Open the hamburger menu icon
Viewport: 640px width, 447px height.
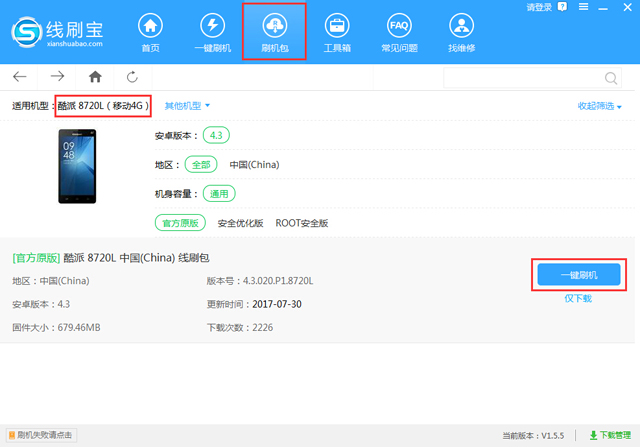(x=584, y=7)
